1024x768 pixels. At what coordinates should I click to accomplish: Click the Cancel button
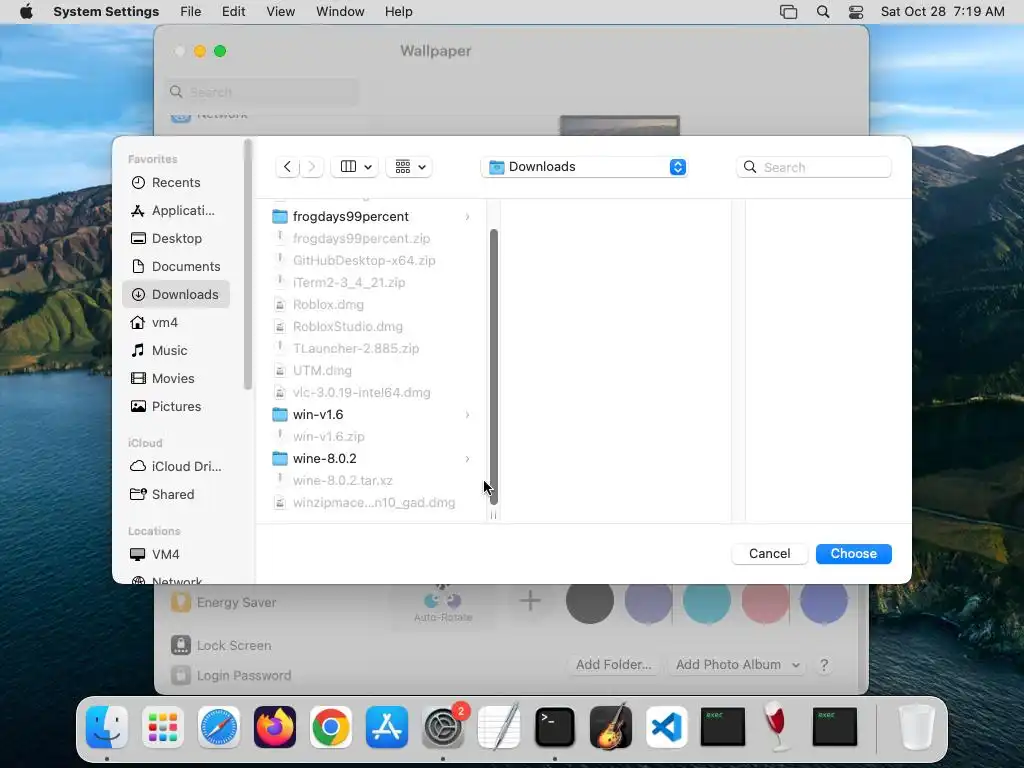769,554
